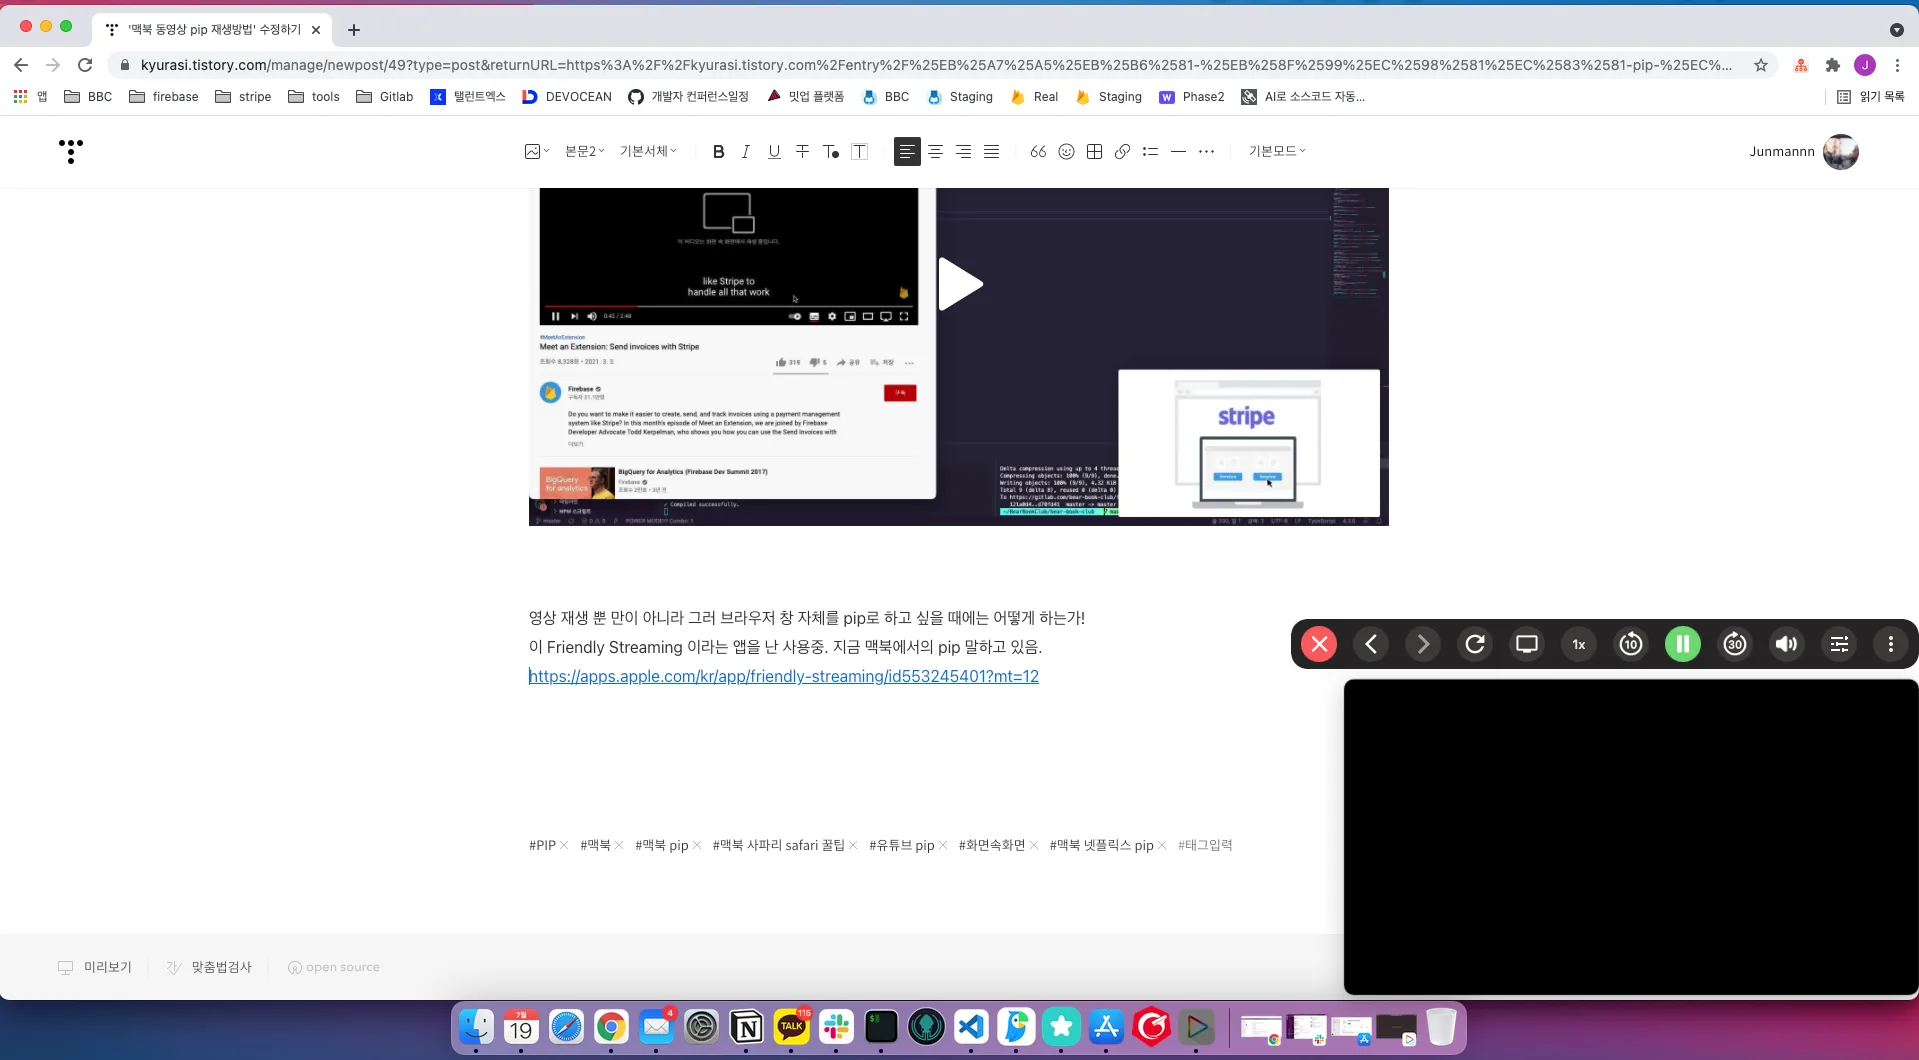The width and height of the screenshot is (1919, 1060).
Task: Go forward in floating player
Action: click(1423, 645)
